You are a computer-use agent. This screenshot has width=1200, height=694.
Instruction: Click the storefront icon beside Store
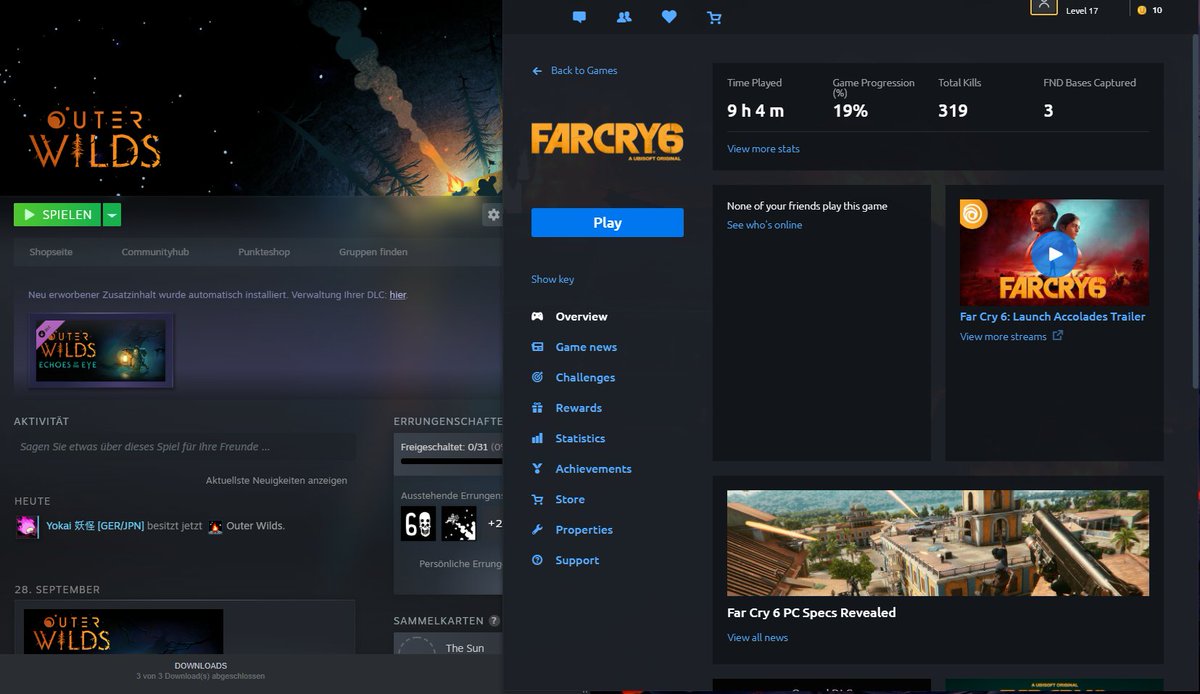[537, 499]
